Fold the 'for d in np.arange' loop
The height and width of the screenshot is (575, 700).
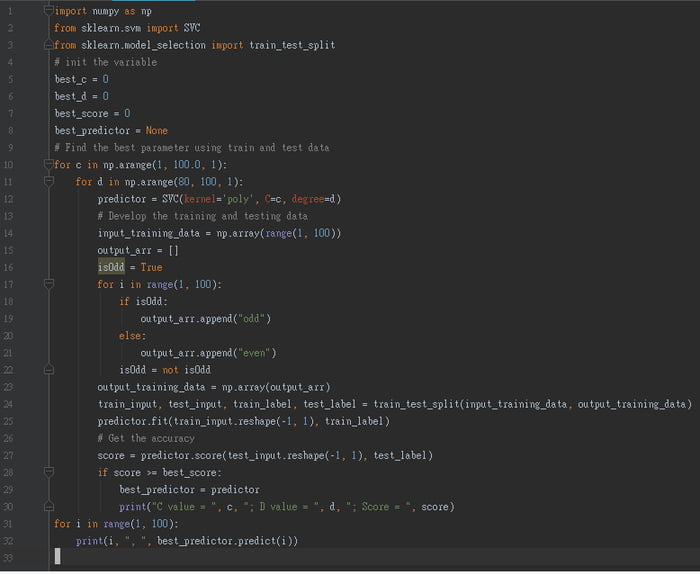pos(48,181)
